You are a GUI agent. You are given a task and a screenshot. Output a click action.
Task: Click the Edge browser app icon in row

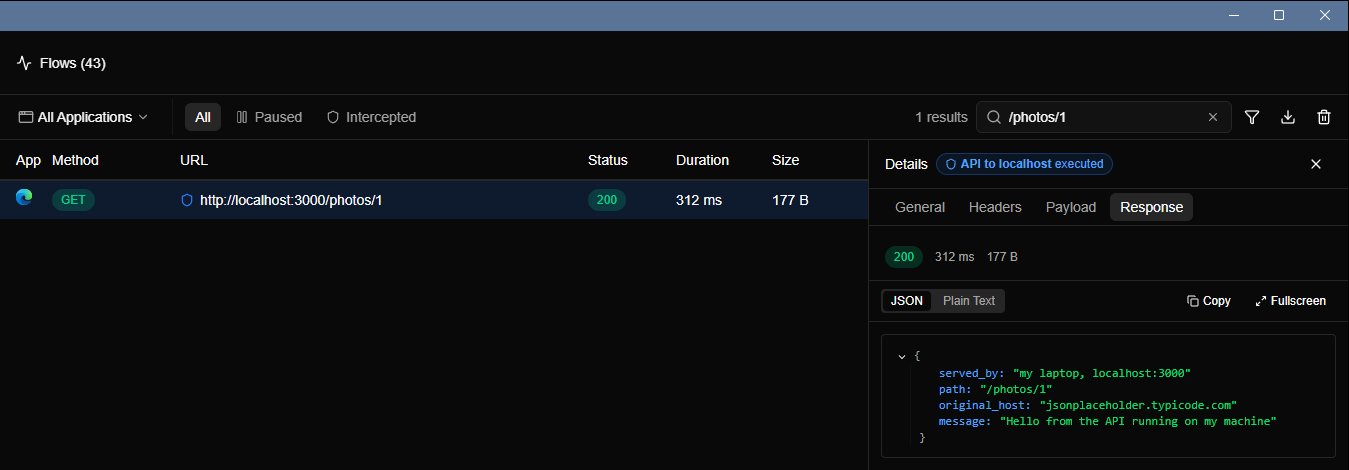(x=24, y=198)
